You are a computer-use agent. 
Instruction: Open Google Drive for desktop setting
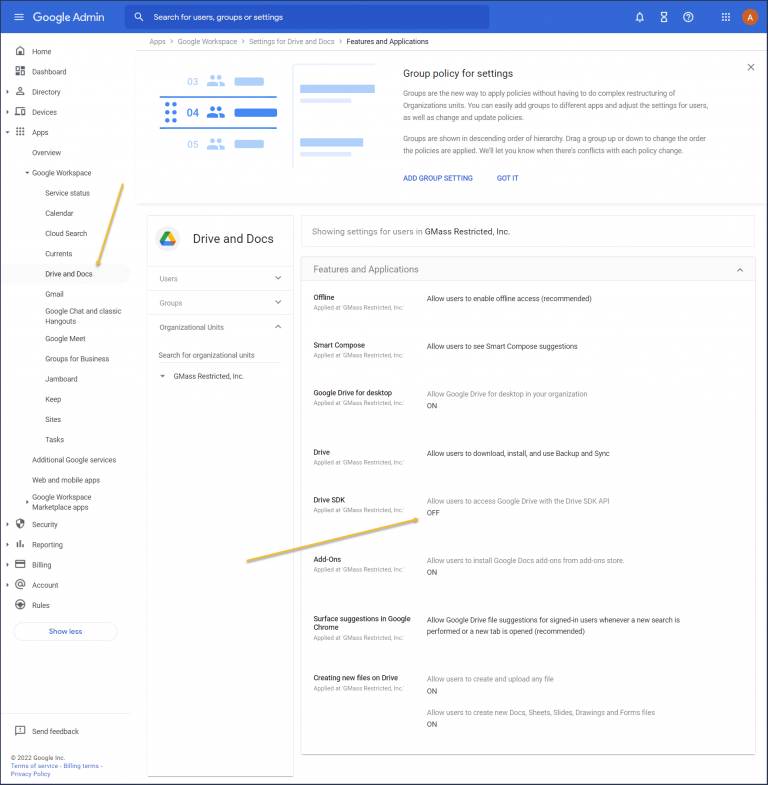tap(528, 399)
